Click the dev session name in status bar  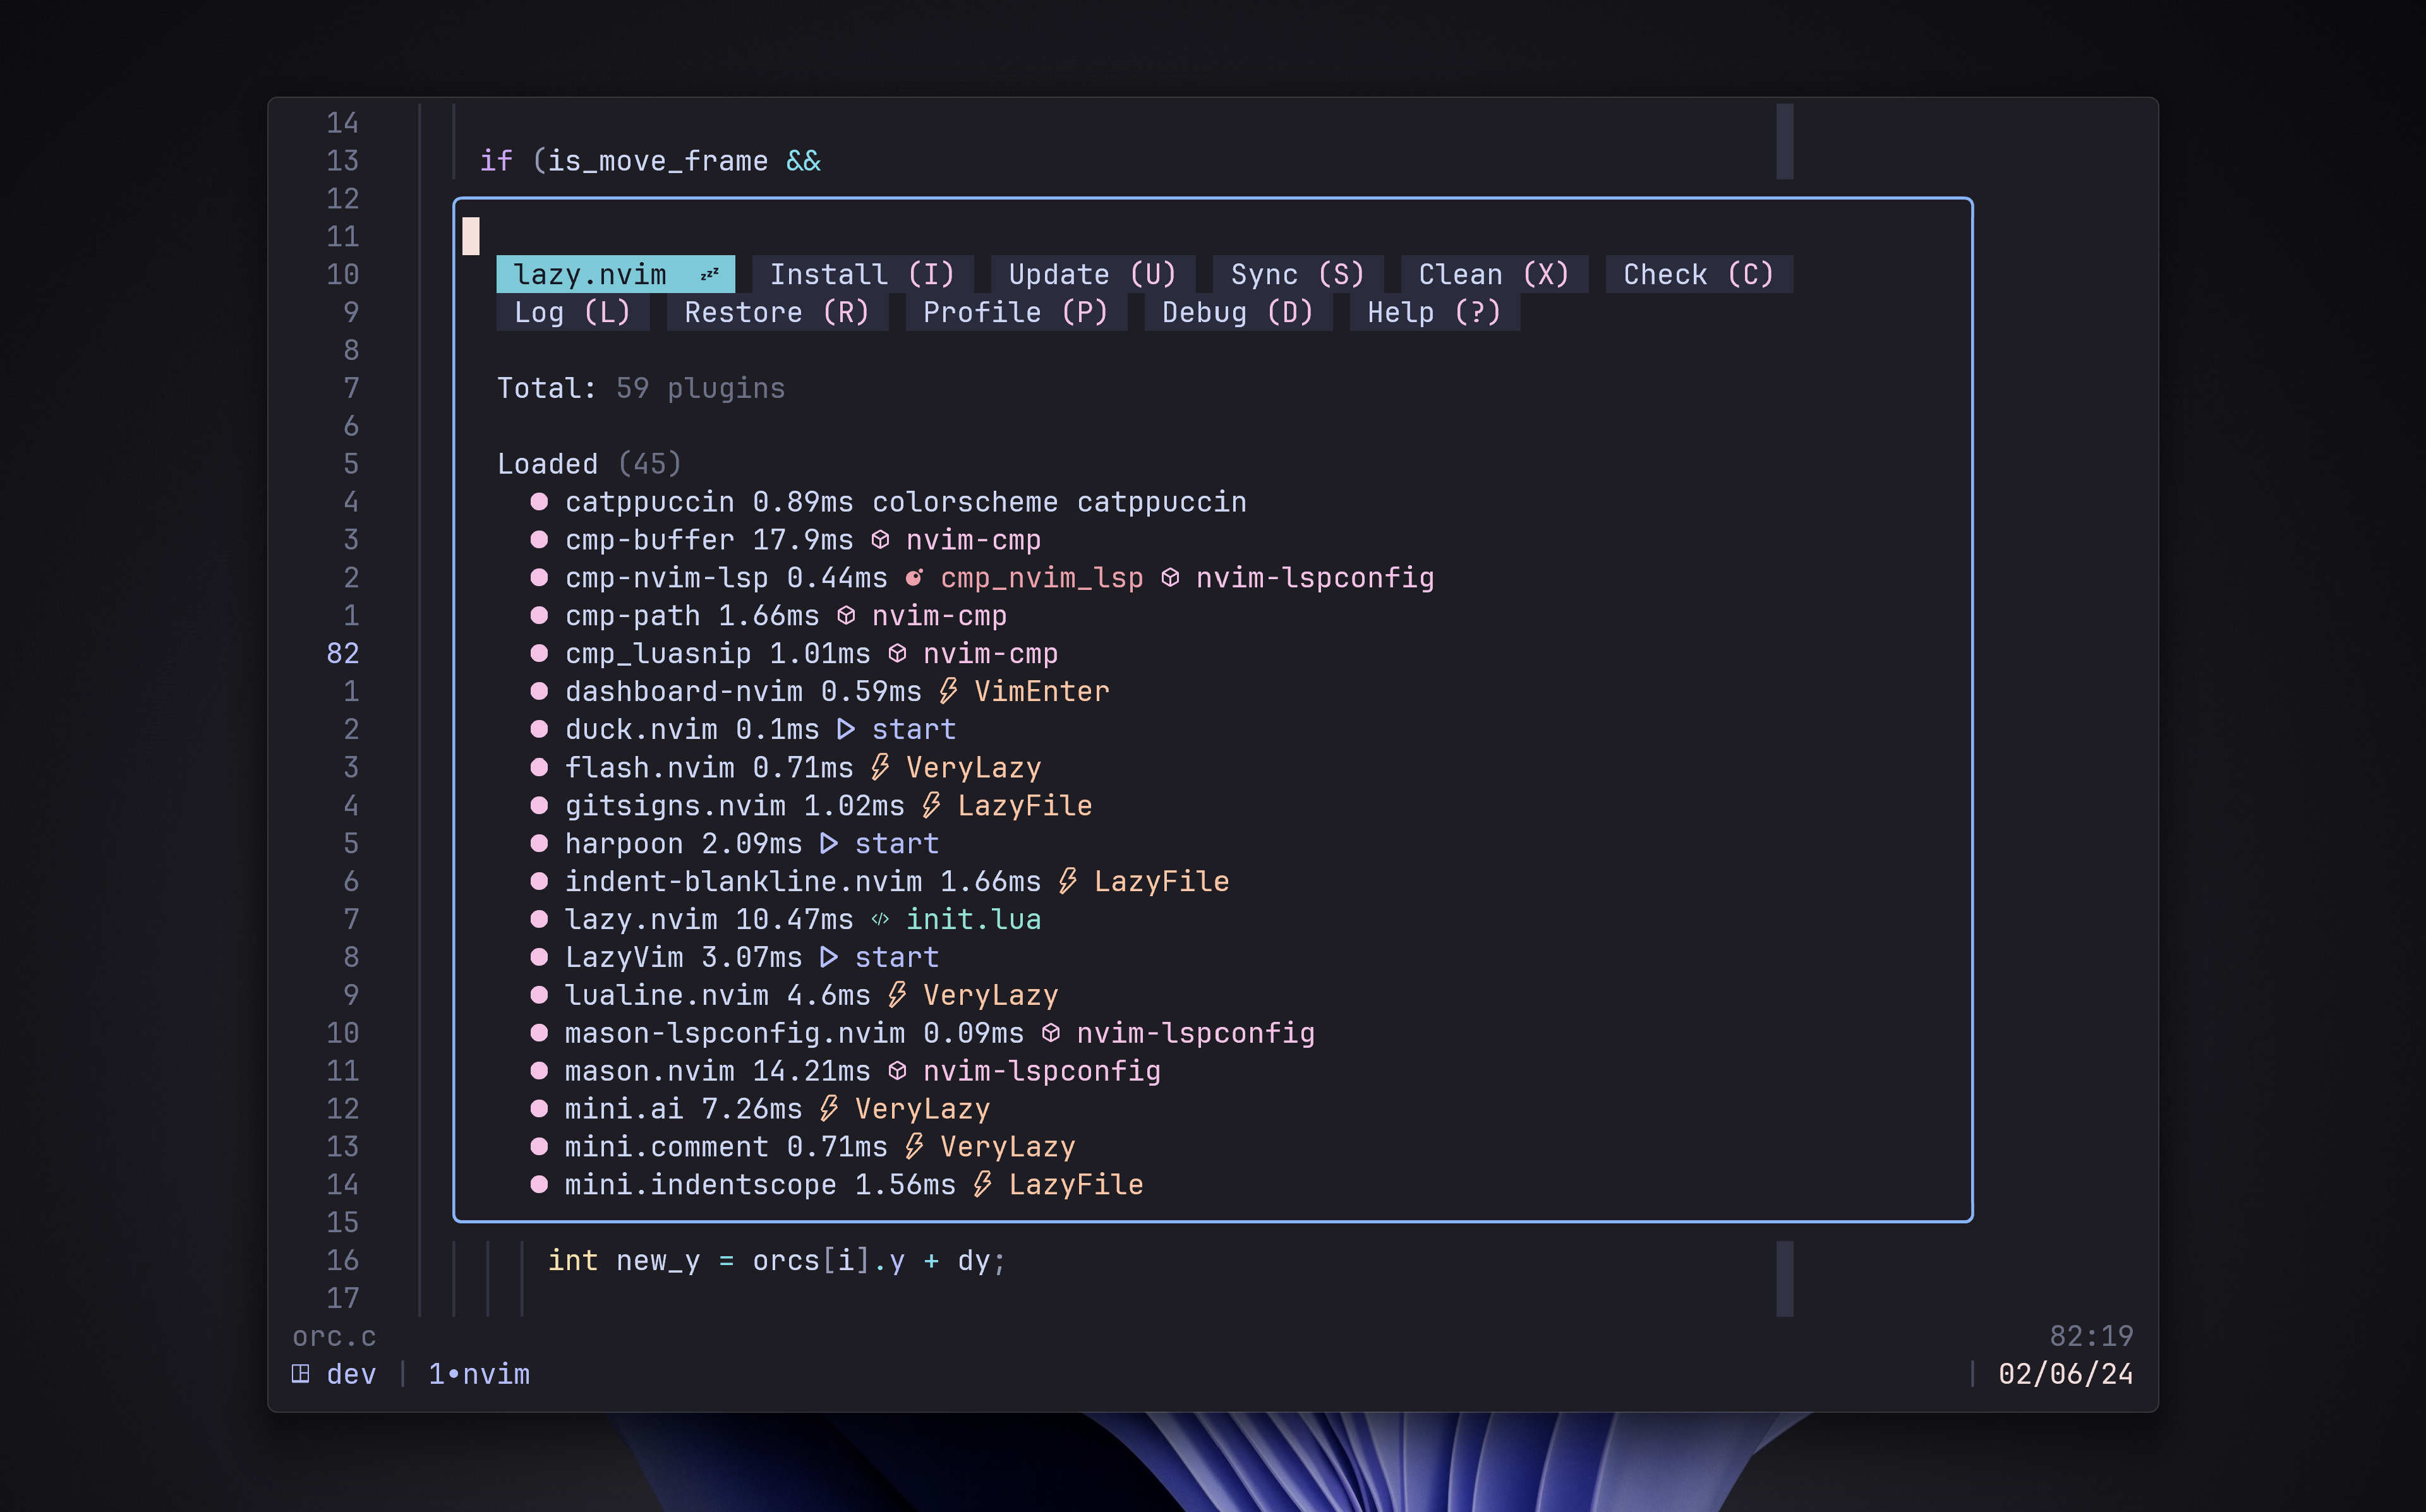351,1374
